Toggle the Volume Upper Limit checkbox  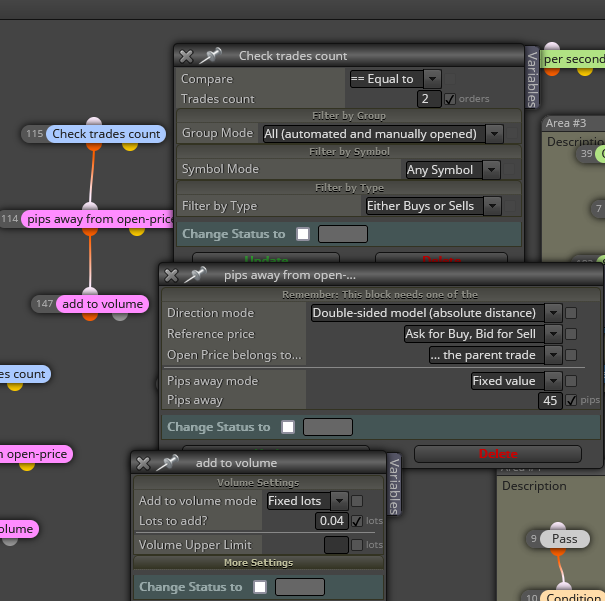click(x=357, y=545)
